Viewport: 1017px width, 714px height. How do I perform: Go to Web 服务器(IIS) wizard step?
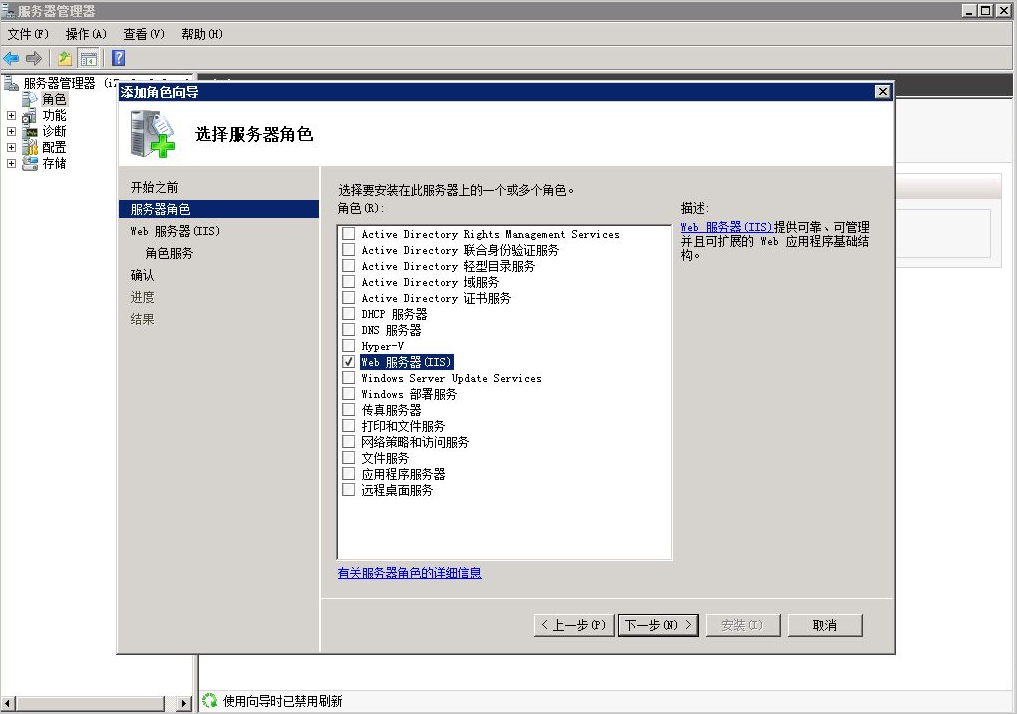click(x=175, y=231)
